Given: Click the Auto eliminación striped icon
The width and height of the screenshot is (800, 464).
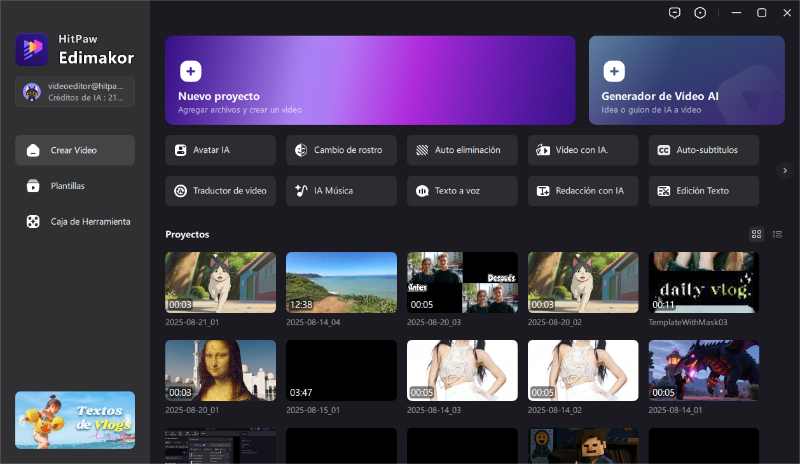Looking at the screenshot, I should tap(422, 150).
